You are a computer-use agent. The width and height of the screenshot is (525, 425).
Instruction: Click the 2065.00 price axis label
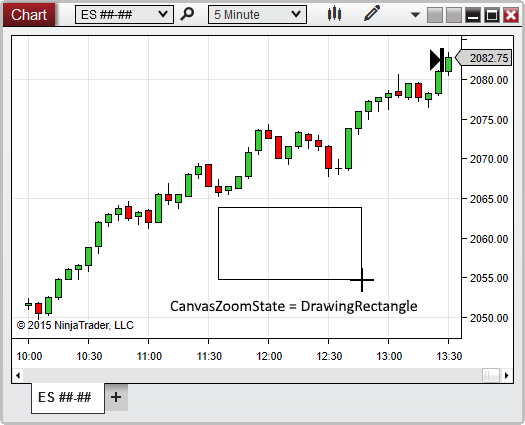(489, 199)
